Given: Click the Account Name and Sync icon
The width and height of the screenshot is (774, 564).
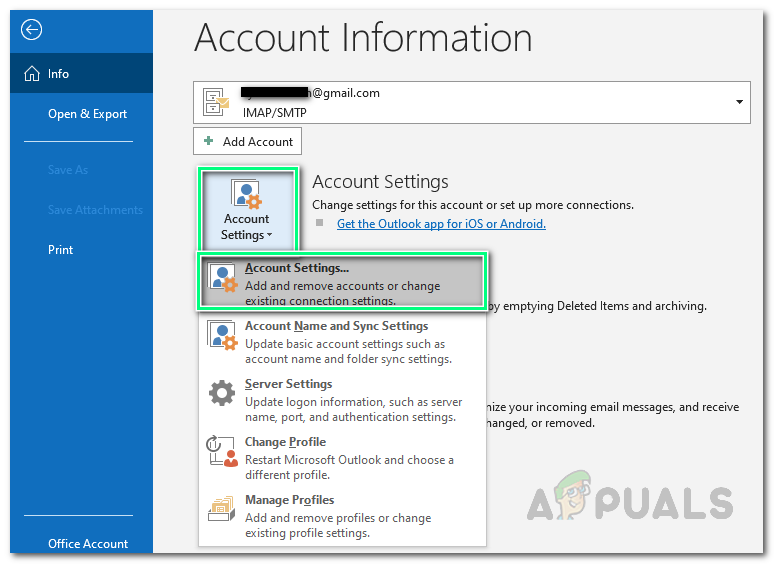Looking at the screenshot, I should [x=221, y=335].
